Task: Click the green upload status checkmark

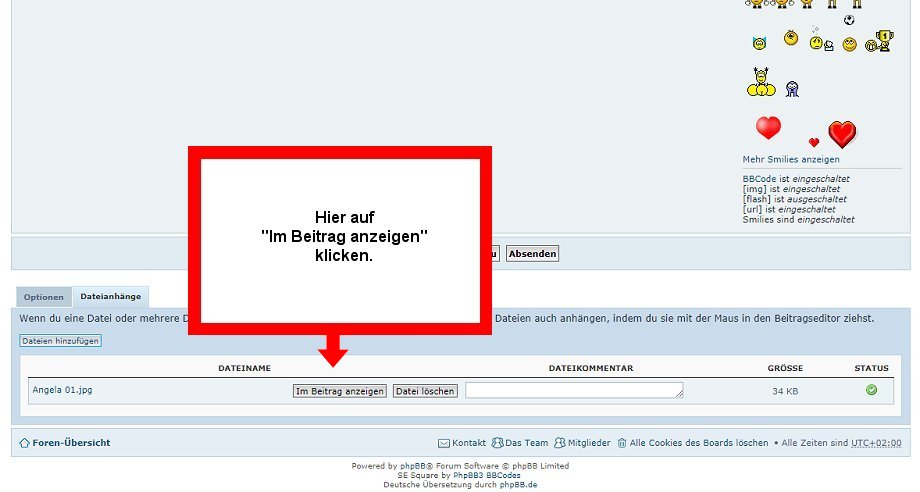Action: [x=871, y=390]
